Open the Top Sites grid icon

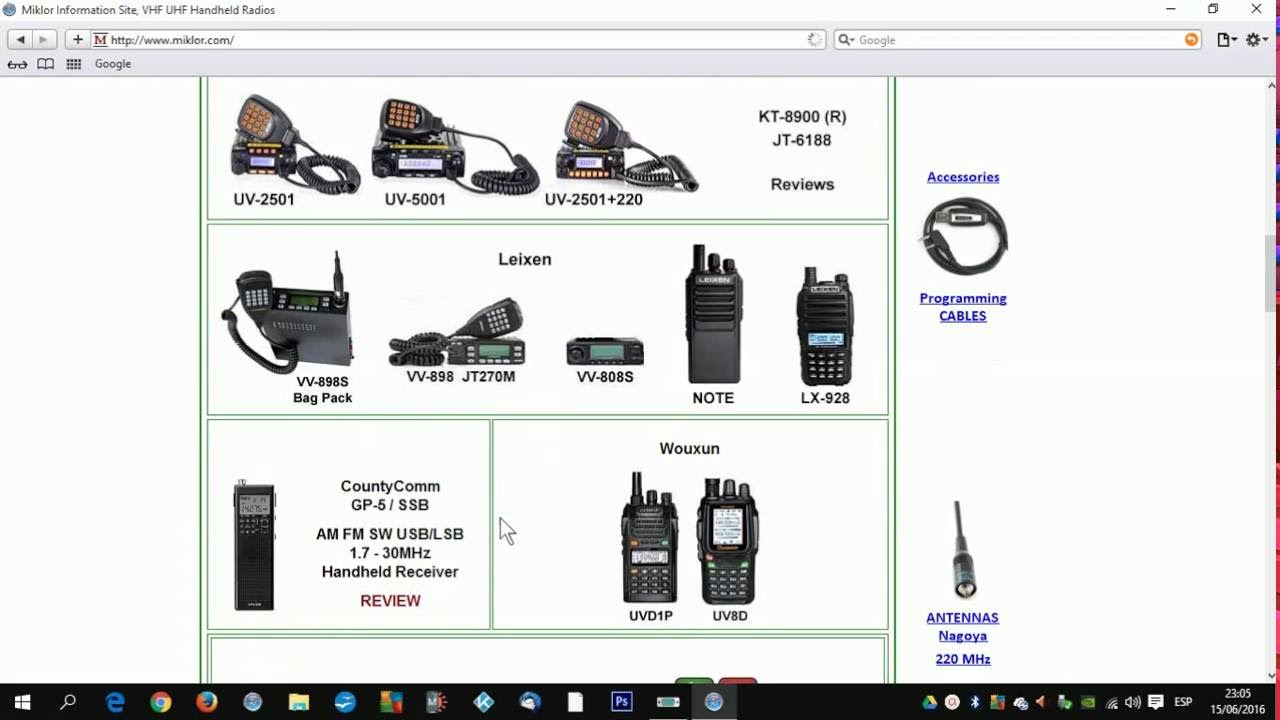point(74,64)
